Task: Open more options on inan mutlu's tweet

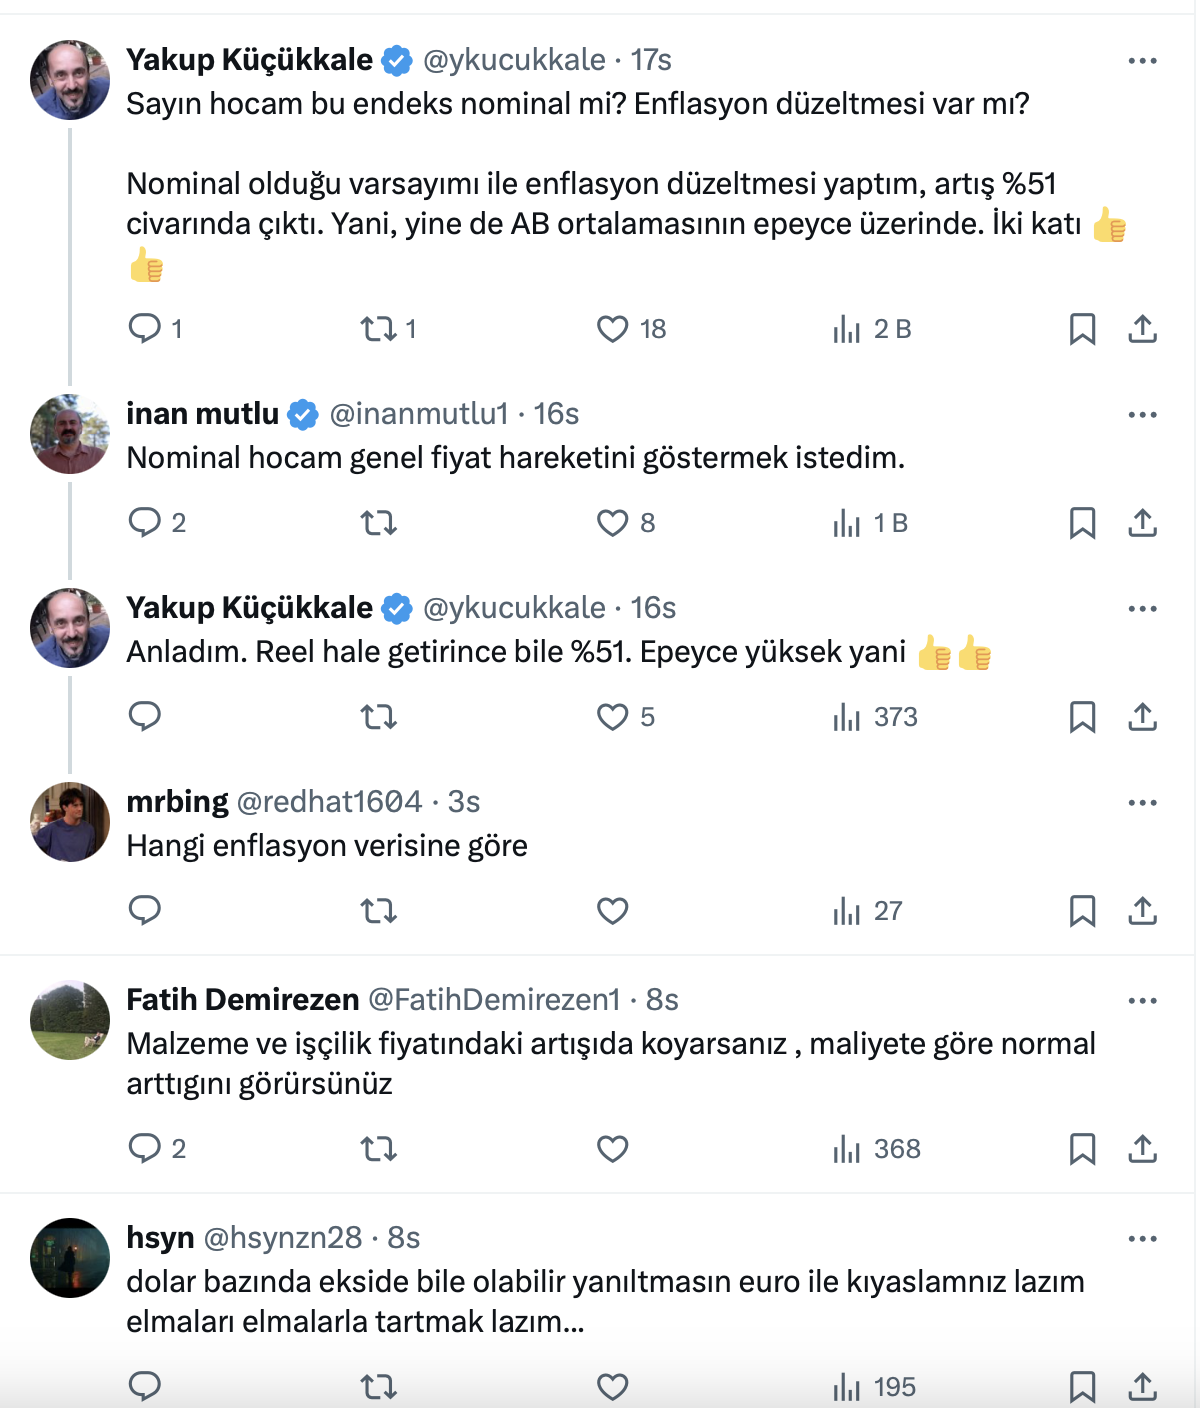Action: [1142, 415]
